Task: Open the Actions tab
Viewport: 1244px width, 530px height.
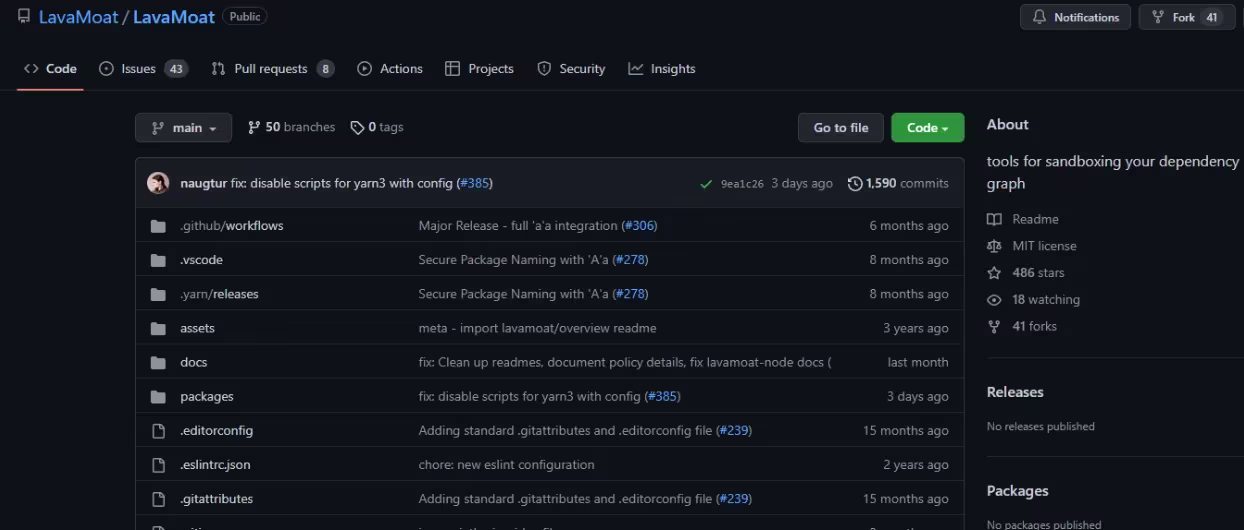Action: click(x=390, y=69)
